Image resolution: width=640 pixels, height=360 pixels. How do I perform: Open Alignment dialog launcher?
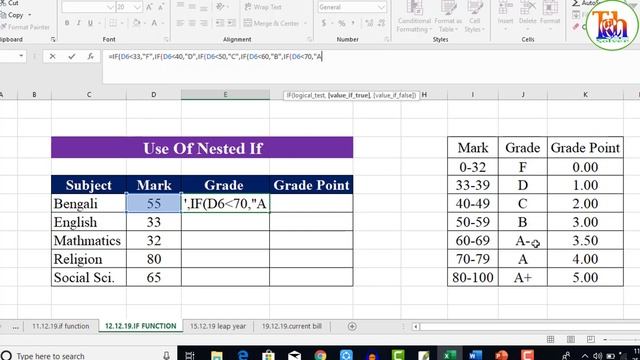309,40
